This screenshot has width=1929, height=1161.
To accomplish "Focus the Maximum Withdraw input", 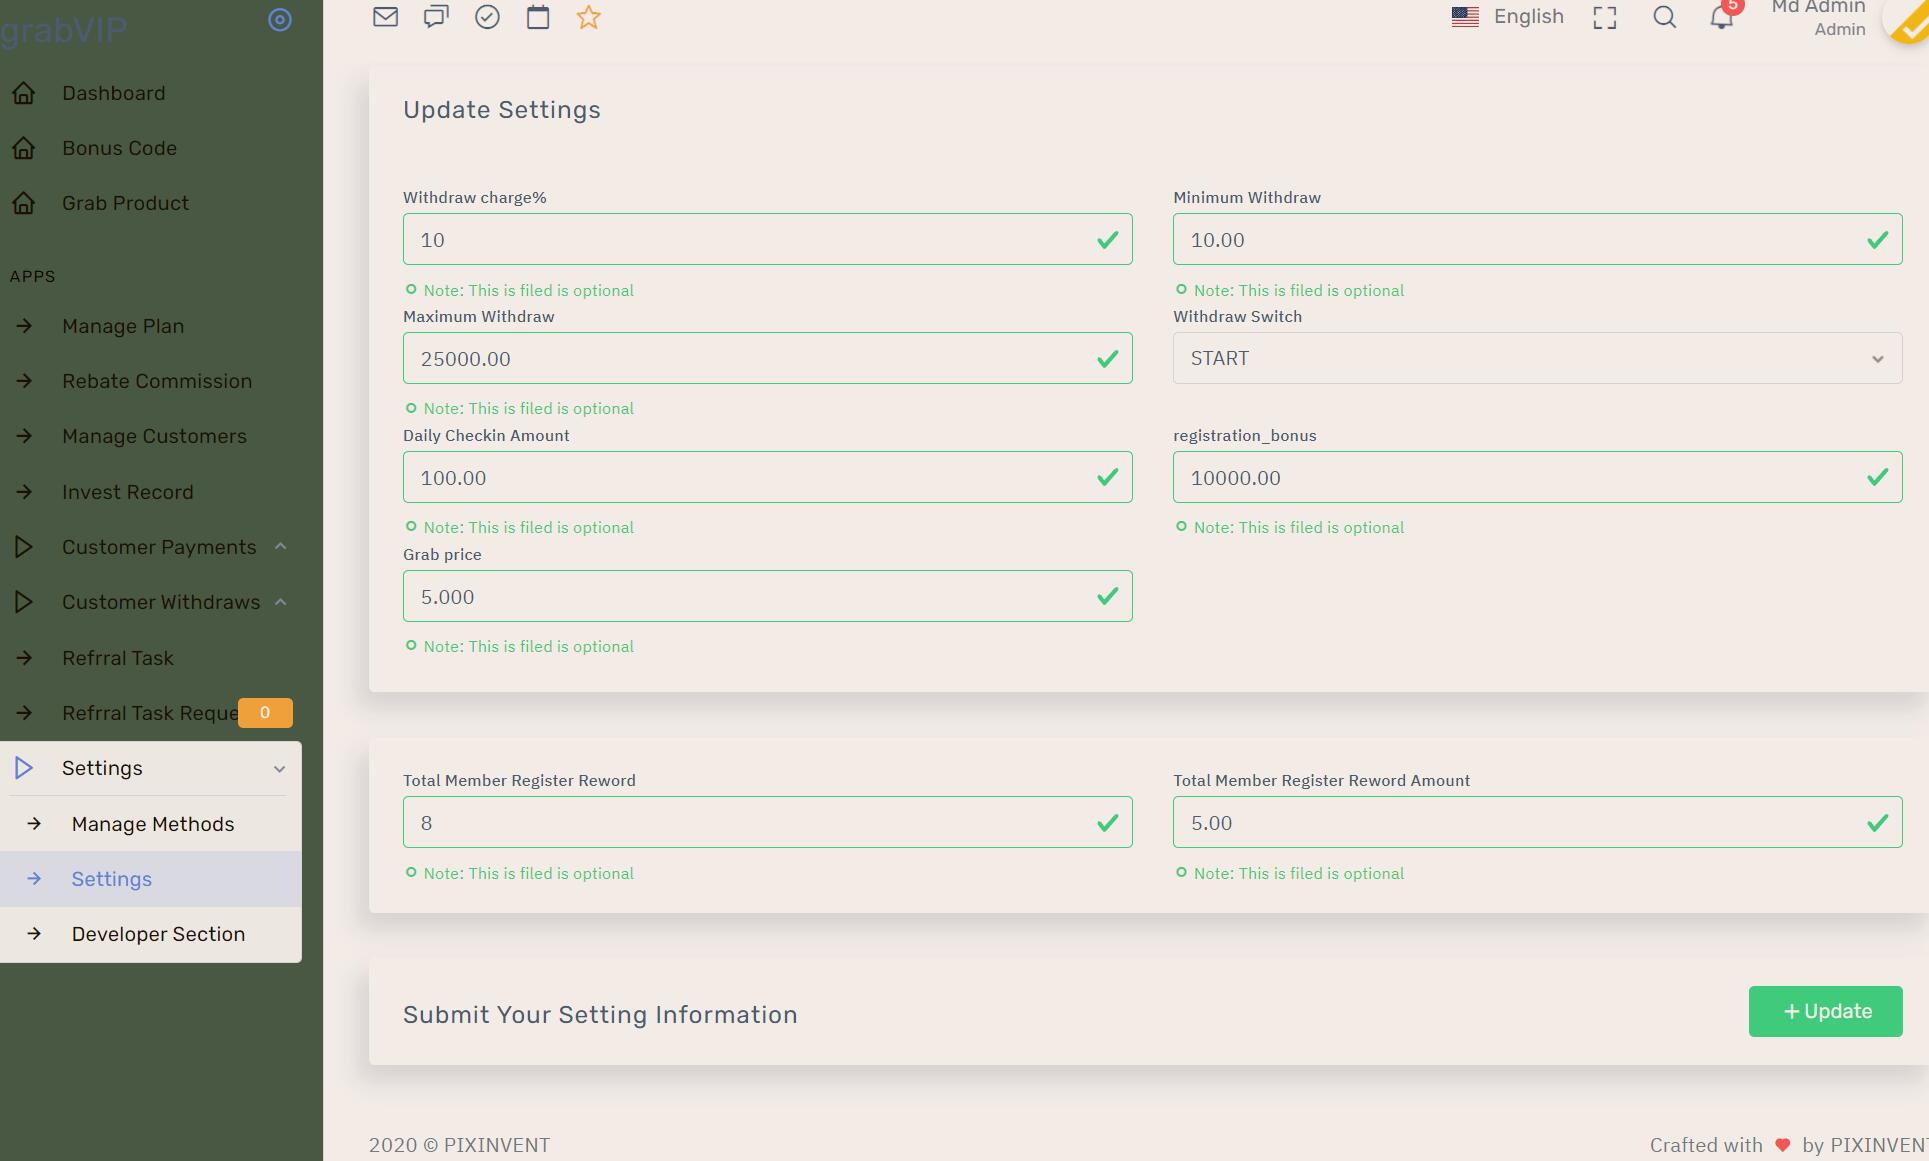I will [x=767, y=358].
